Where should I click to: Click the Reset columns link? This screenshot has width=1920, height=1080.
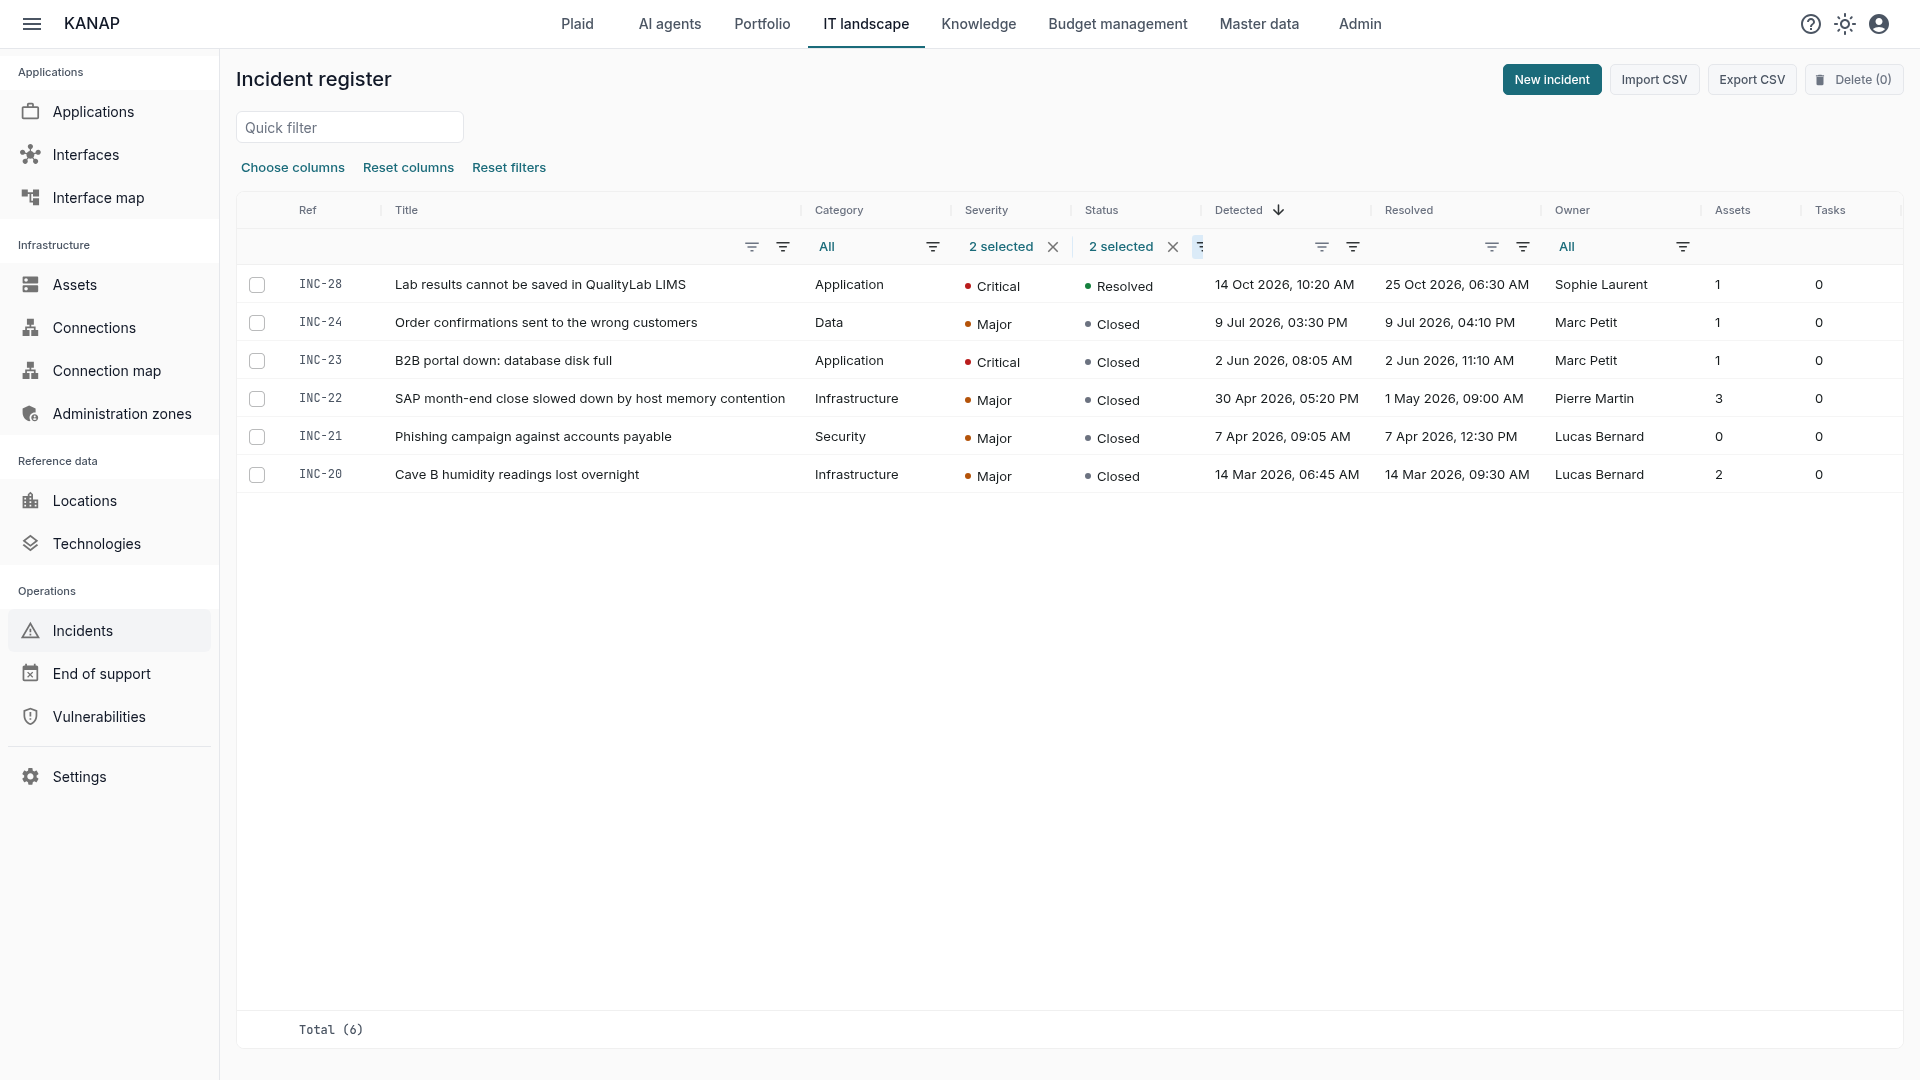(408, 168)
